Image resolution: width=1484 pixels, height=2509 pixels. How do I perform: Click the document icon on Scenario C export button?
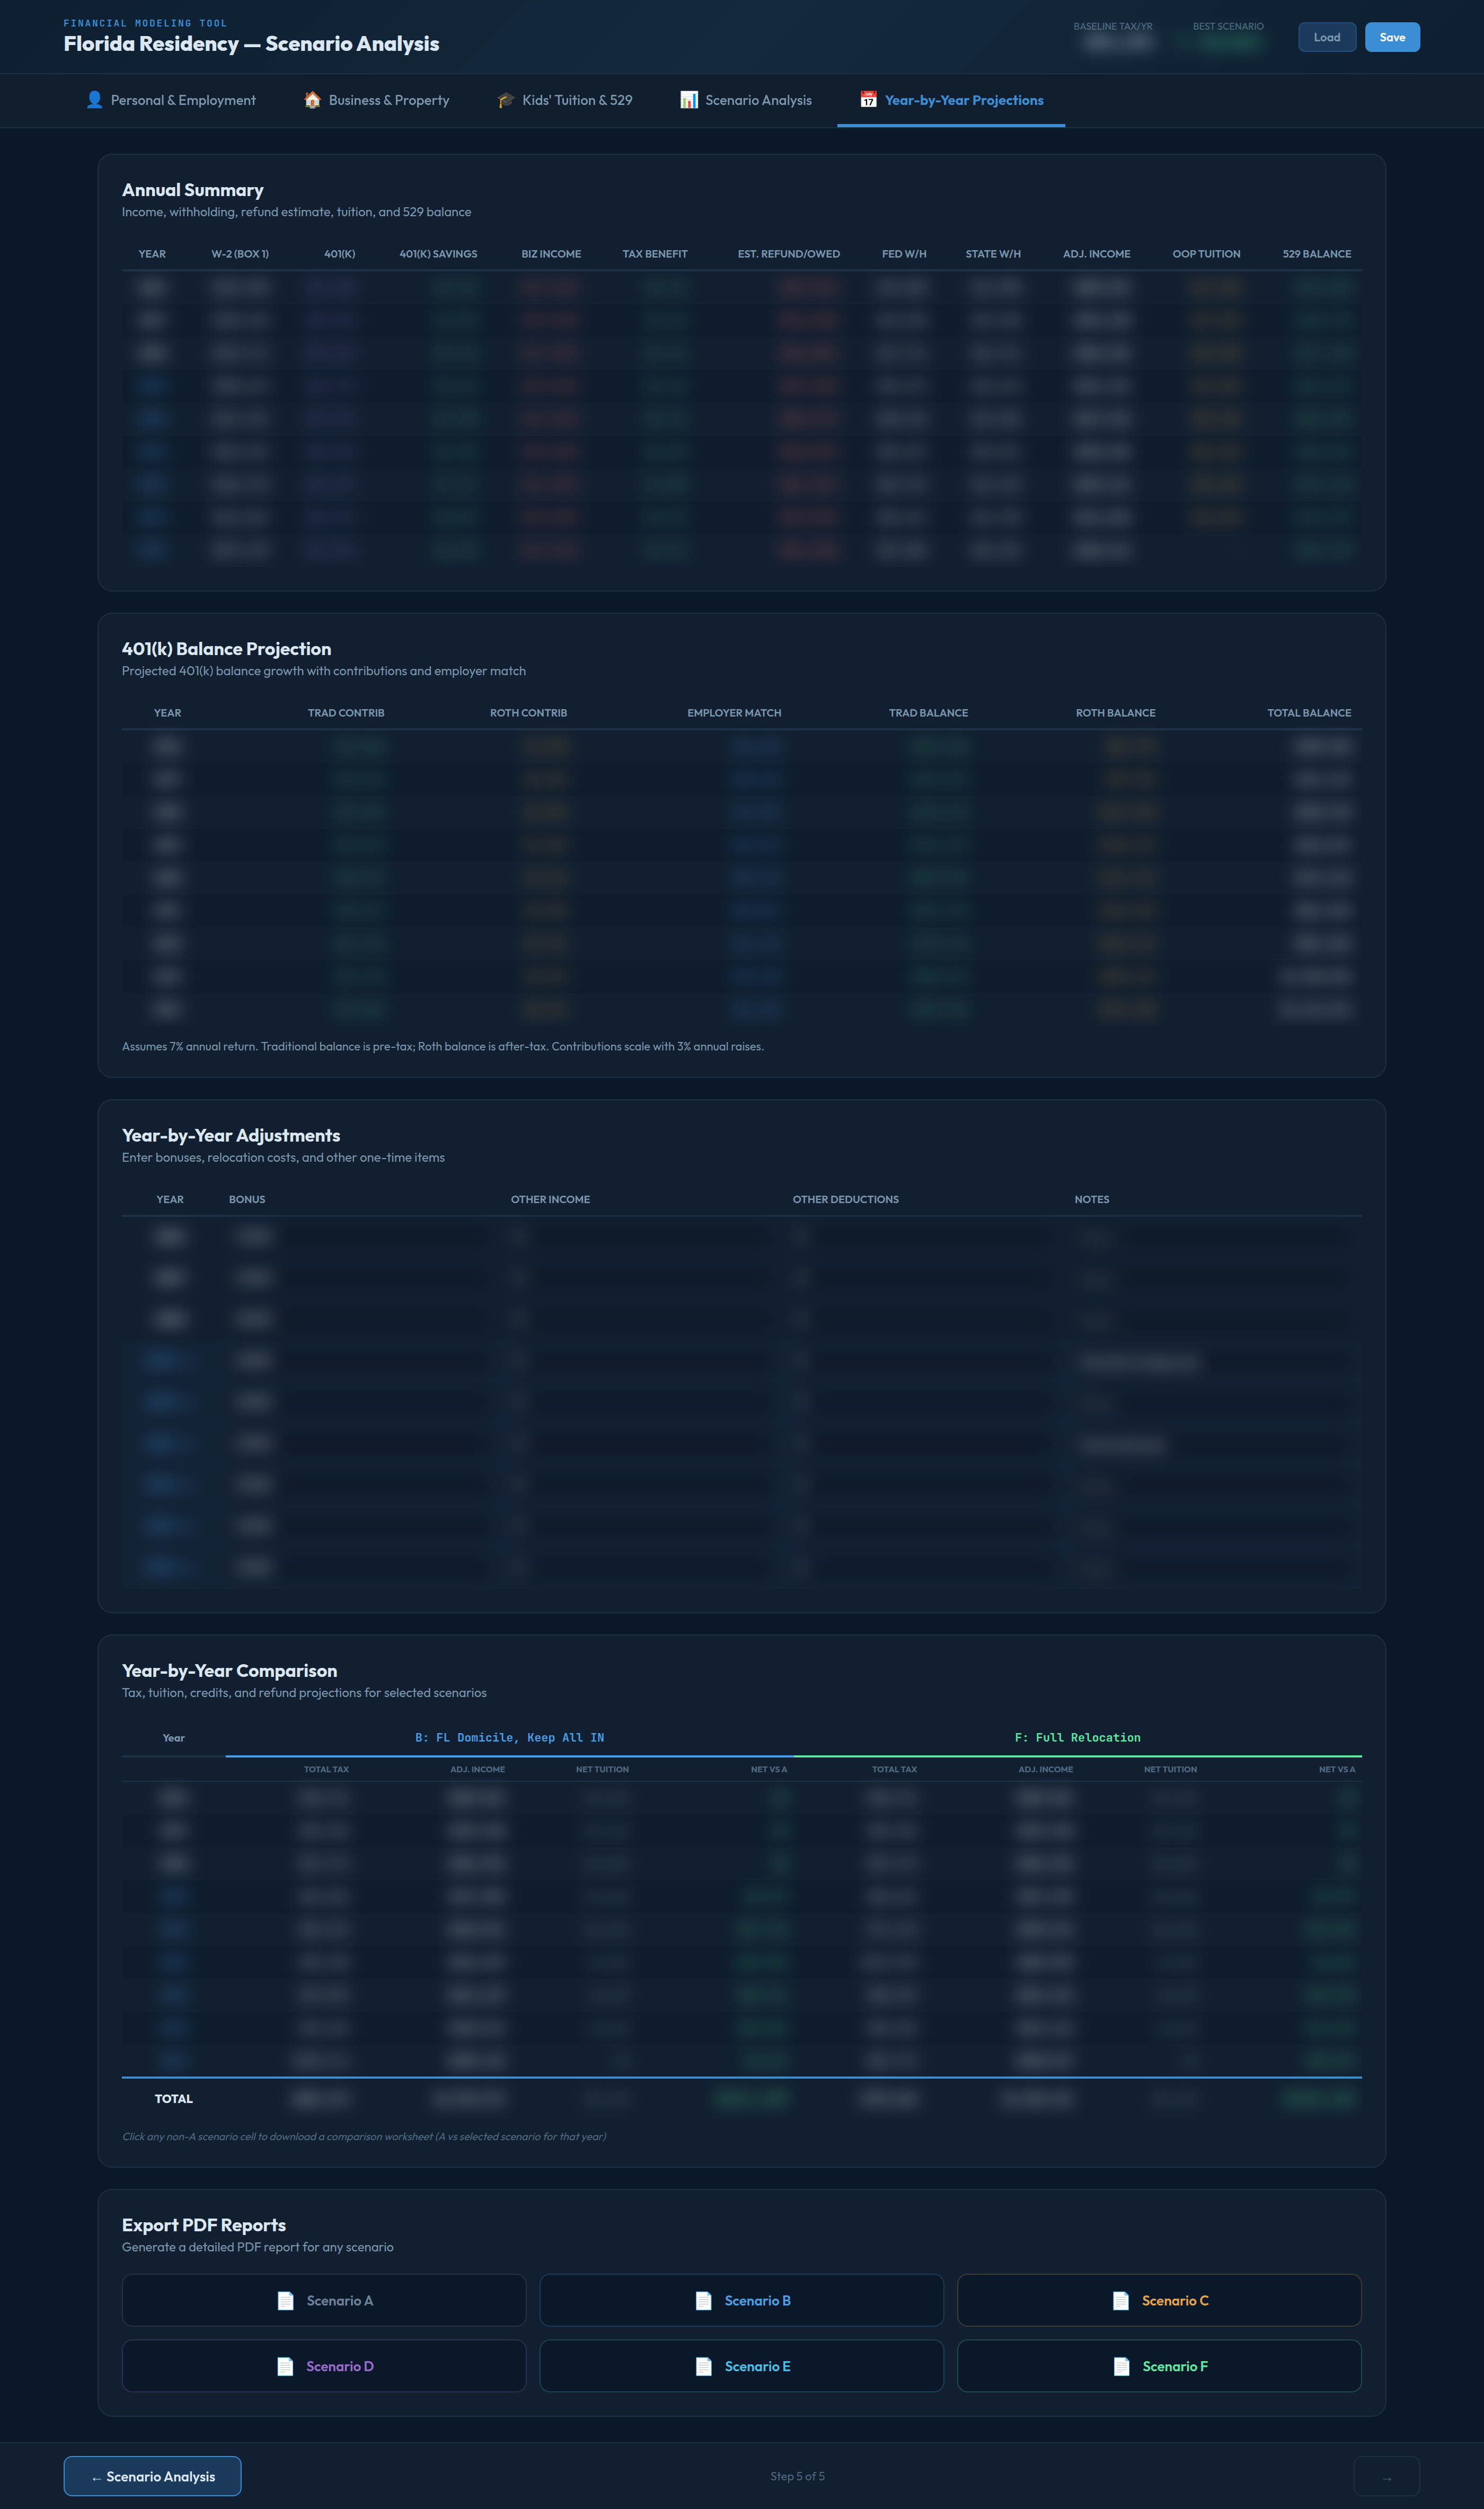coord(1121,2300)
